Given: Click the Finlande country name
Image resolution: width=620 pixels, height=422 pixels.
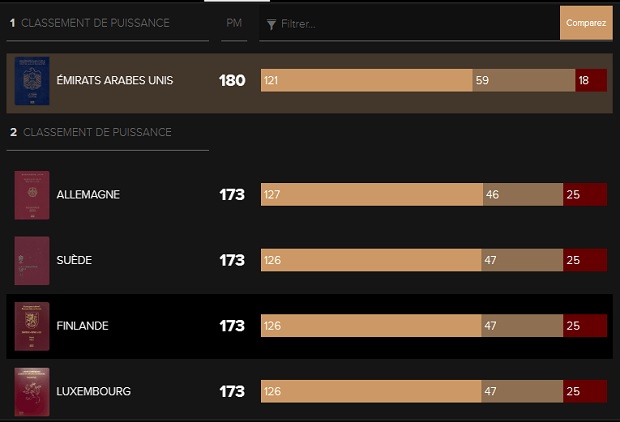Looking at the screenshot, I should (82, 326).
